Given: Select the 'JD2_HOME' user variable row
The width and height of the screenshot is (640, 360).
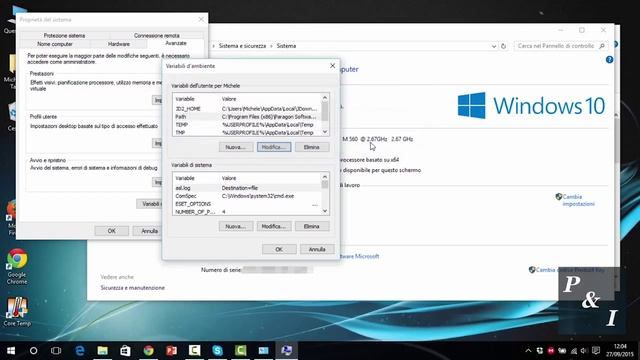Looking at the screenshot, I should point(247,109).
